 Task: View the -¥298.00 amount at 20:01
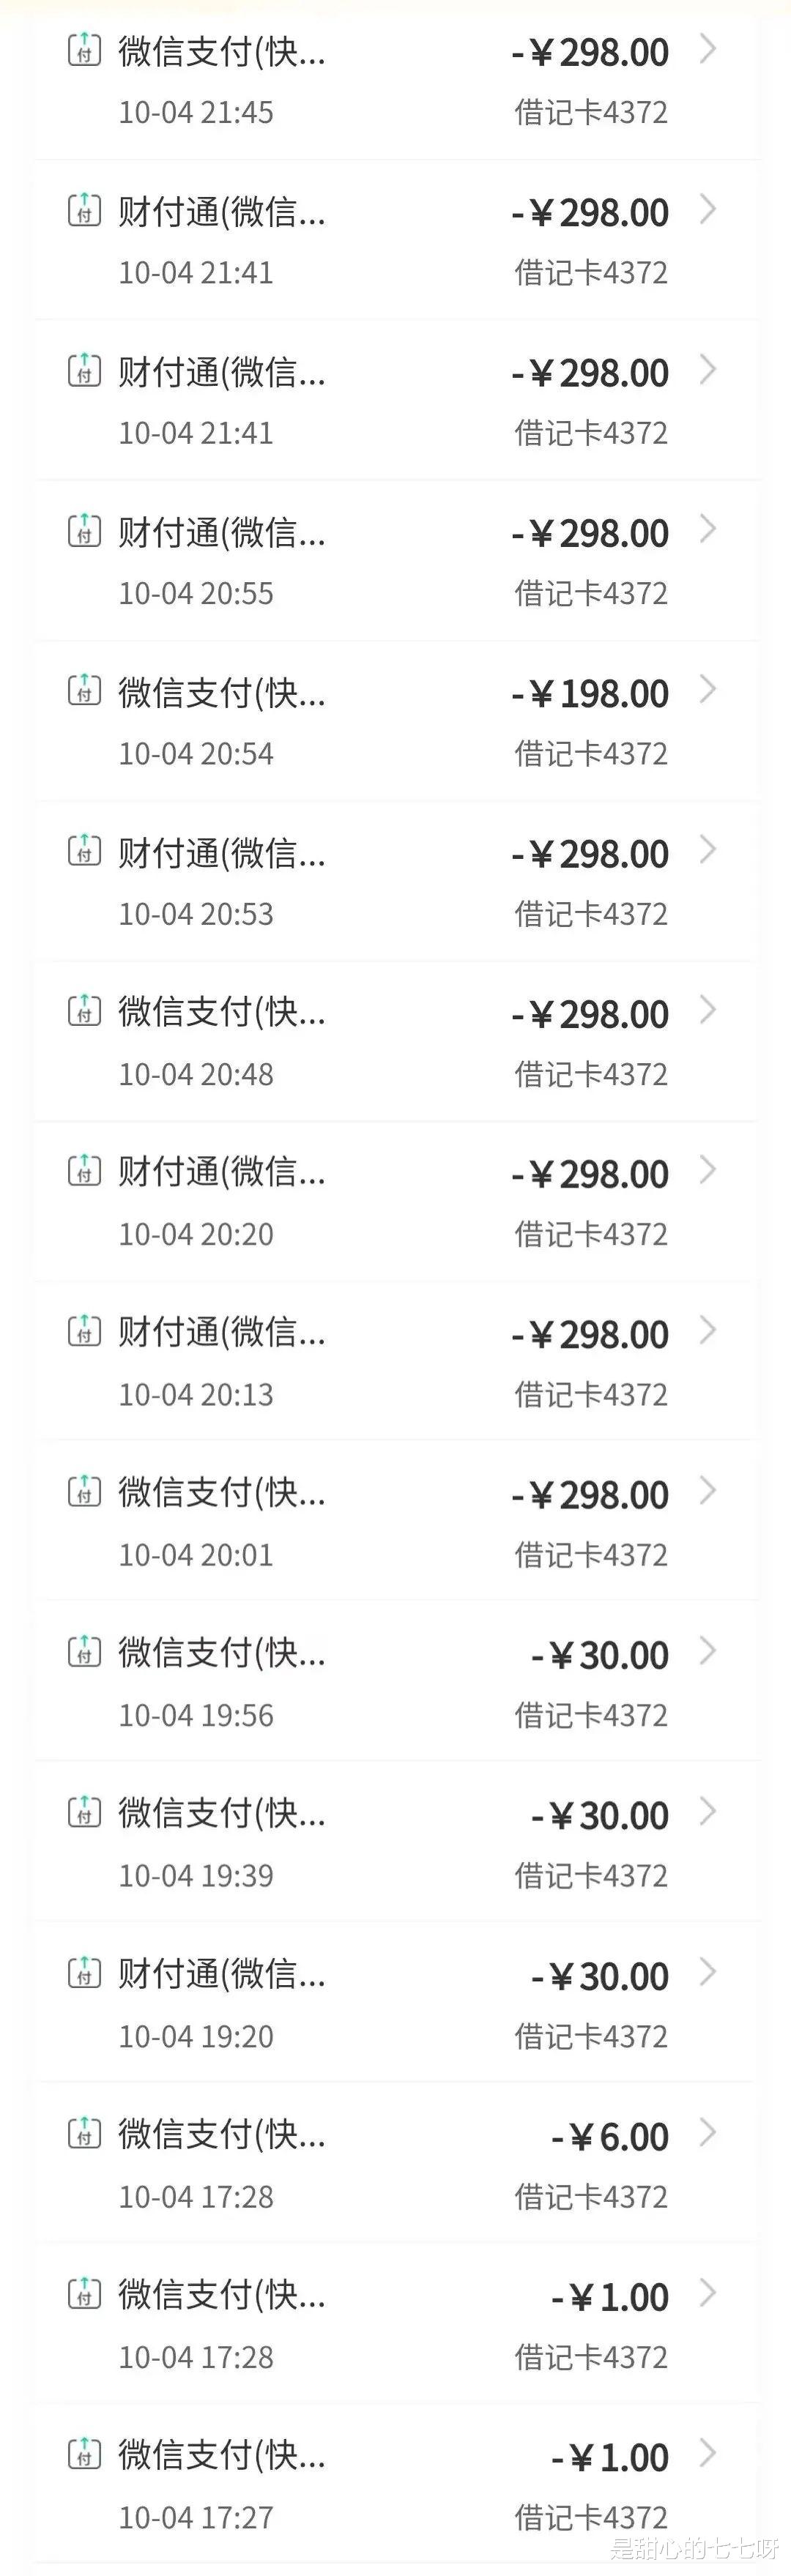[590, 1496]
